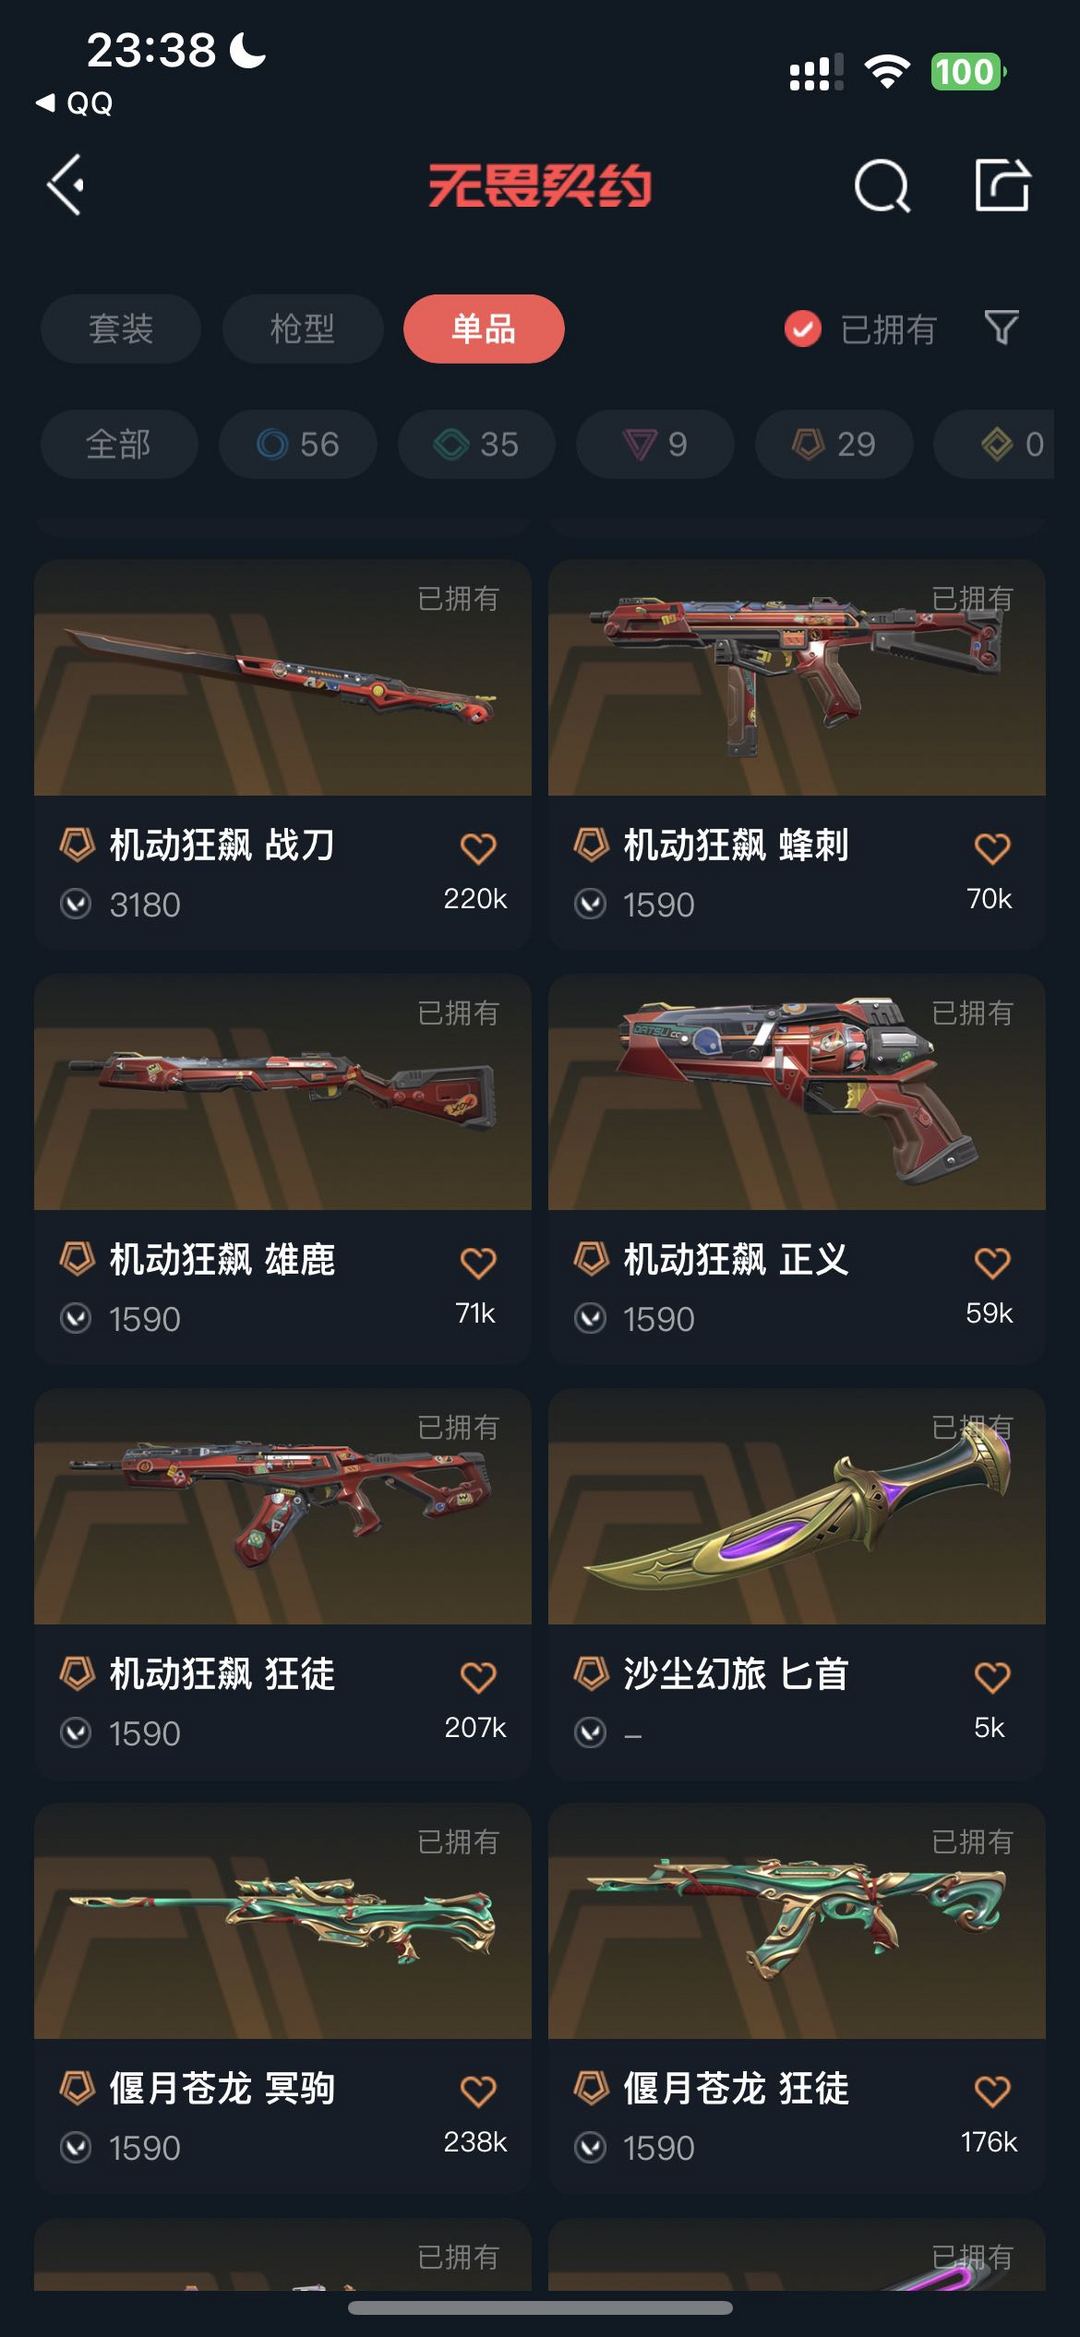Image resolution: width=1080 pixels, height=2337 pixels.
Task: Open search with magnifier icon
Action: 882,185
